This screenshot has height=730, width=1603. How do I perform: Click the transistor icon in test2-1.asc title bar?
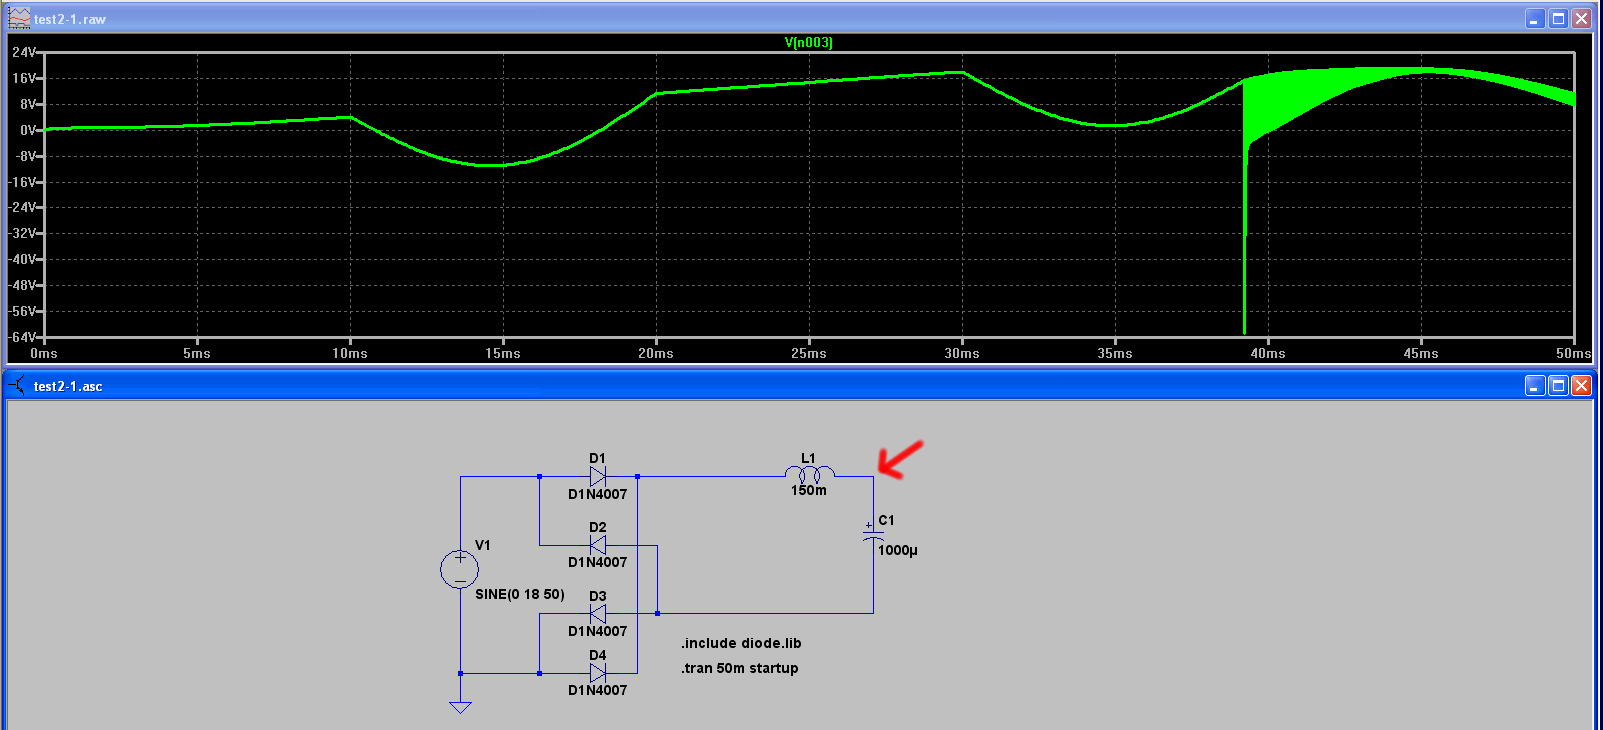point(17,385)
